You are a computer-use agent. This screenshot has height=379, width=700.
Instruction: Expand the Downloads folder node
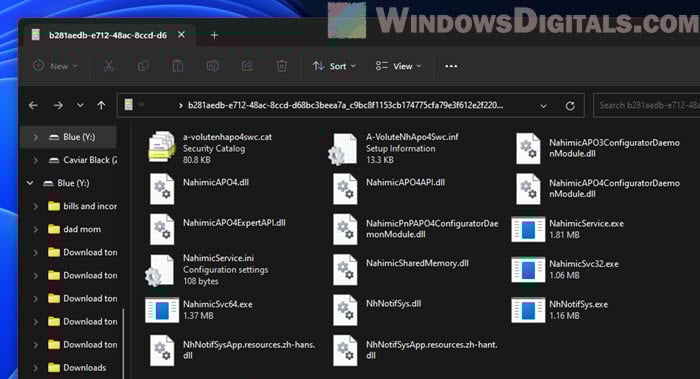pyautogui.click(x=35, y=368)
